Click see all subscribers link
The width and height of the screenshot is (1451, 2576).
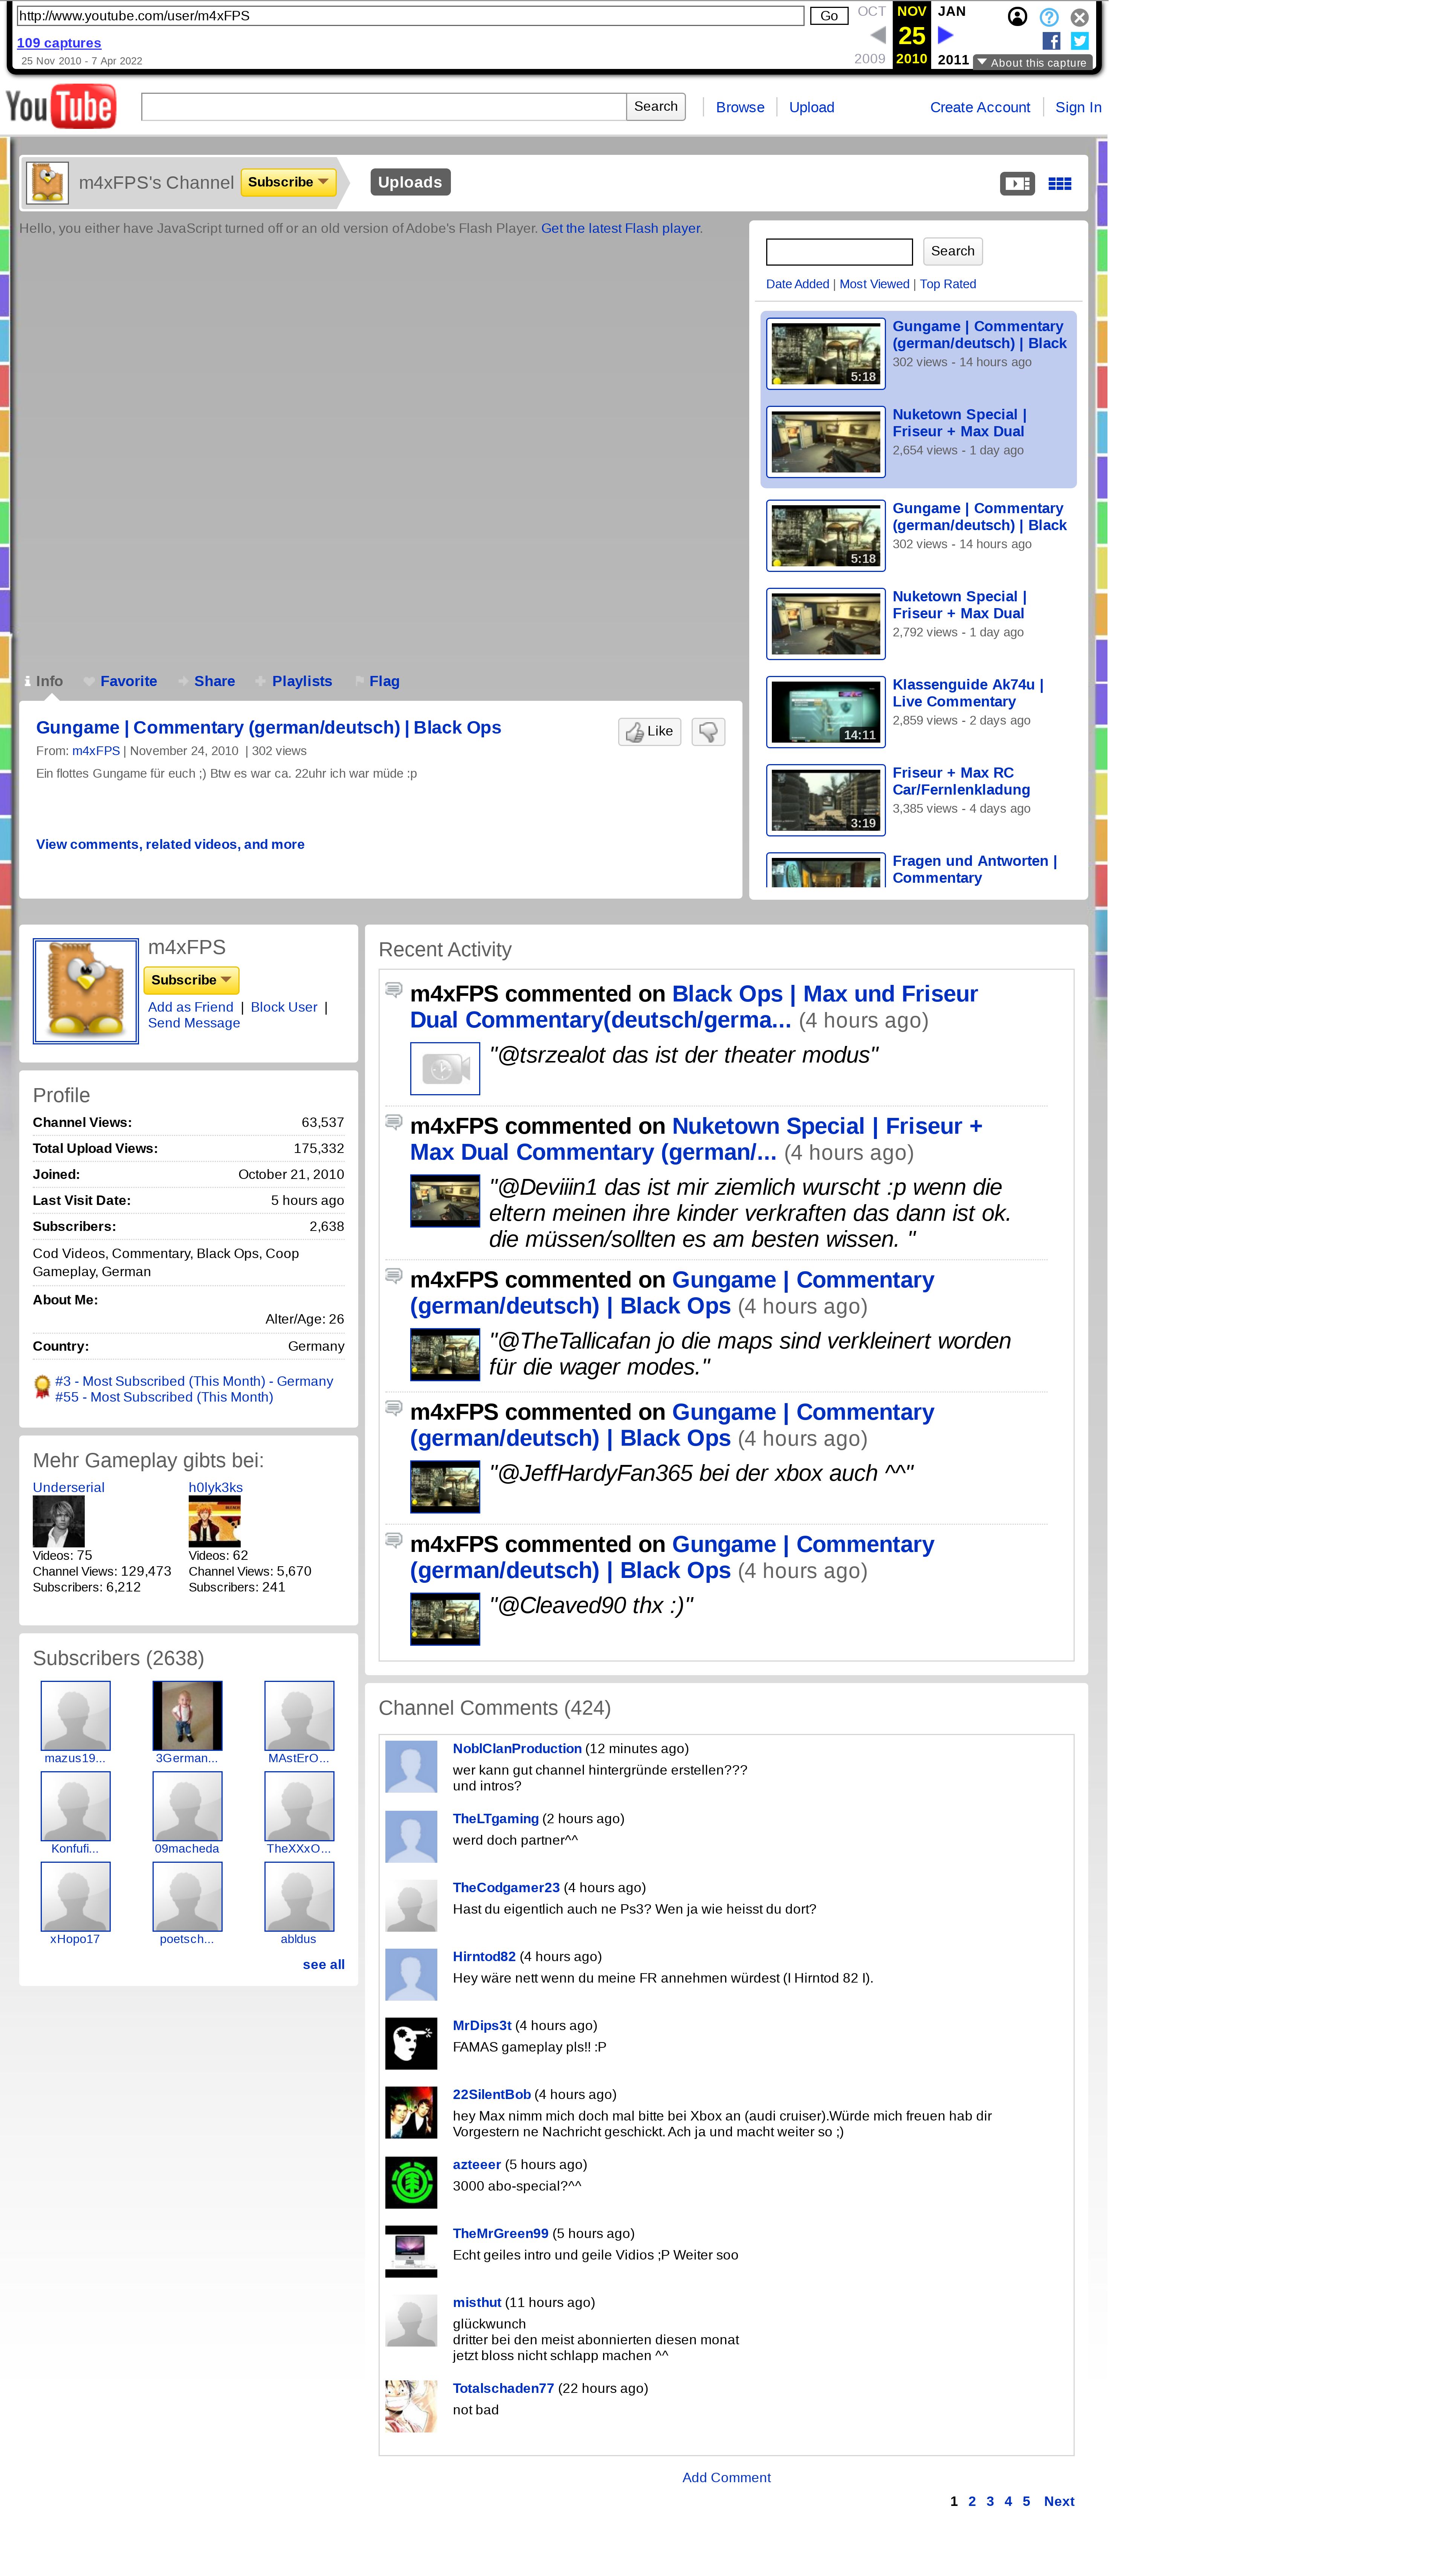click(x=324, y=1964)
